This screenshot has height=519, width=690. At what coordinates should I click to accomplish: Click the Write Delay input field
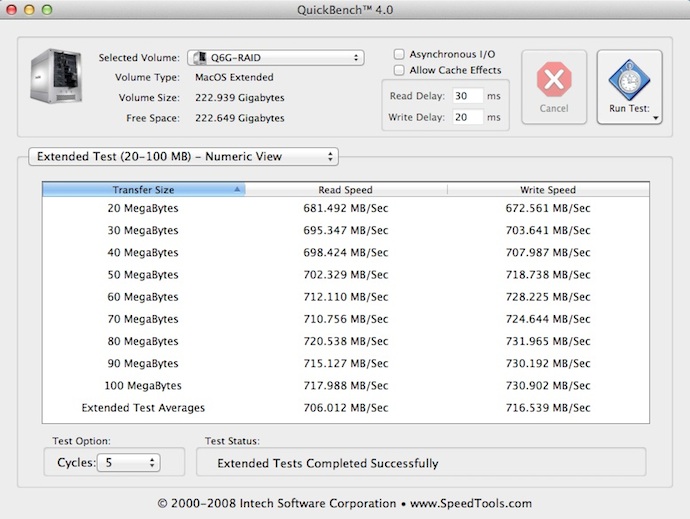(467, 117)
